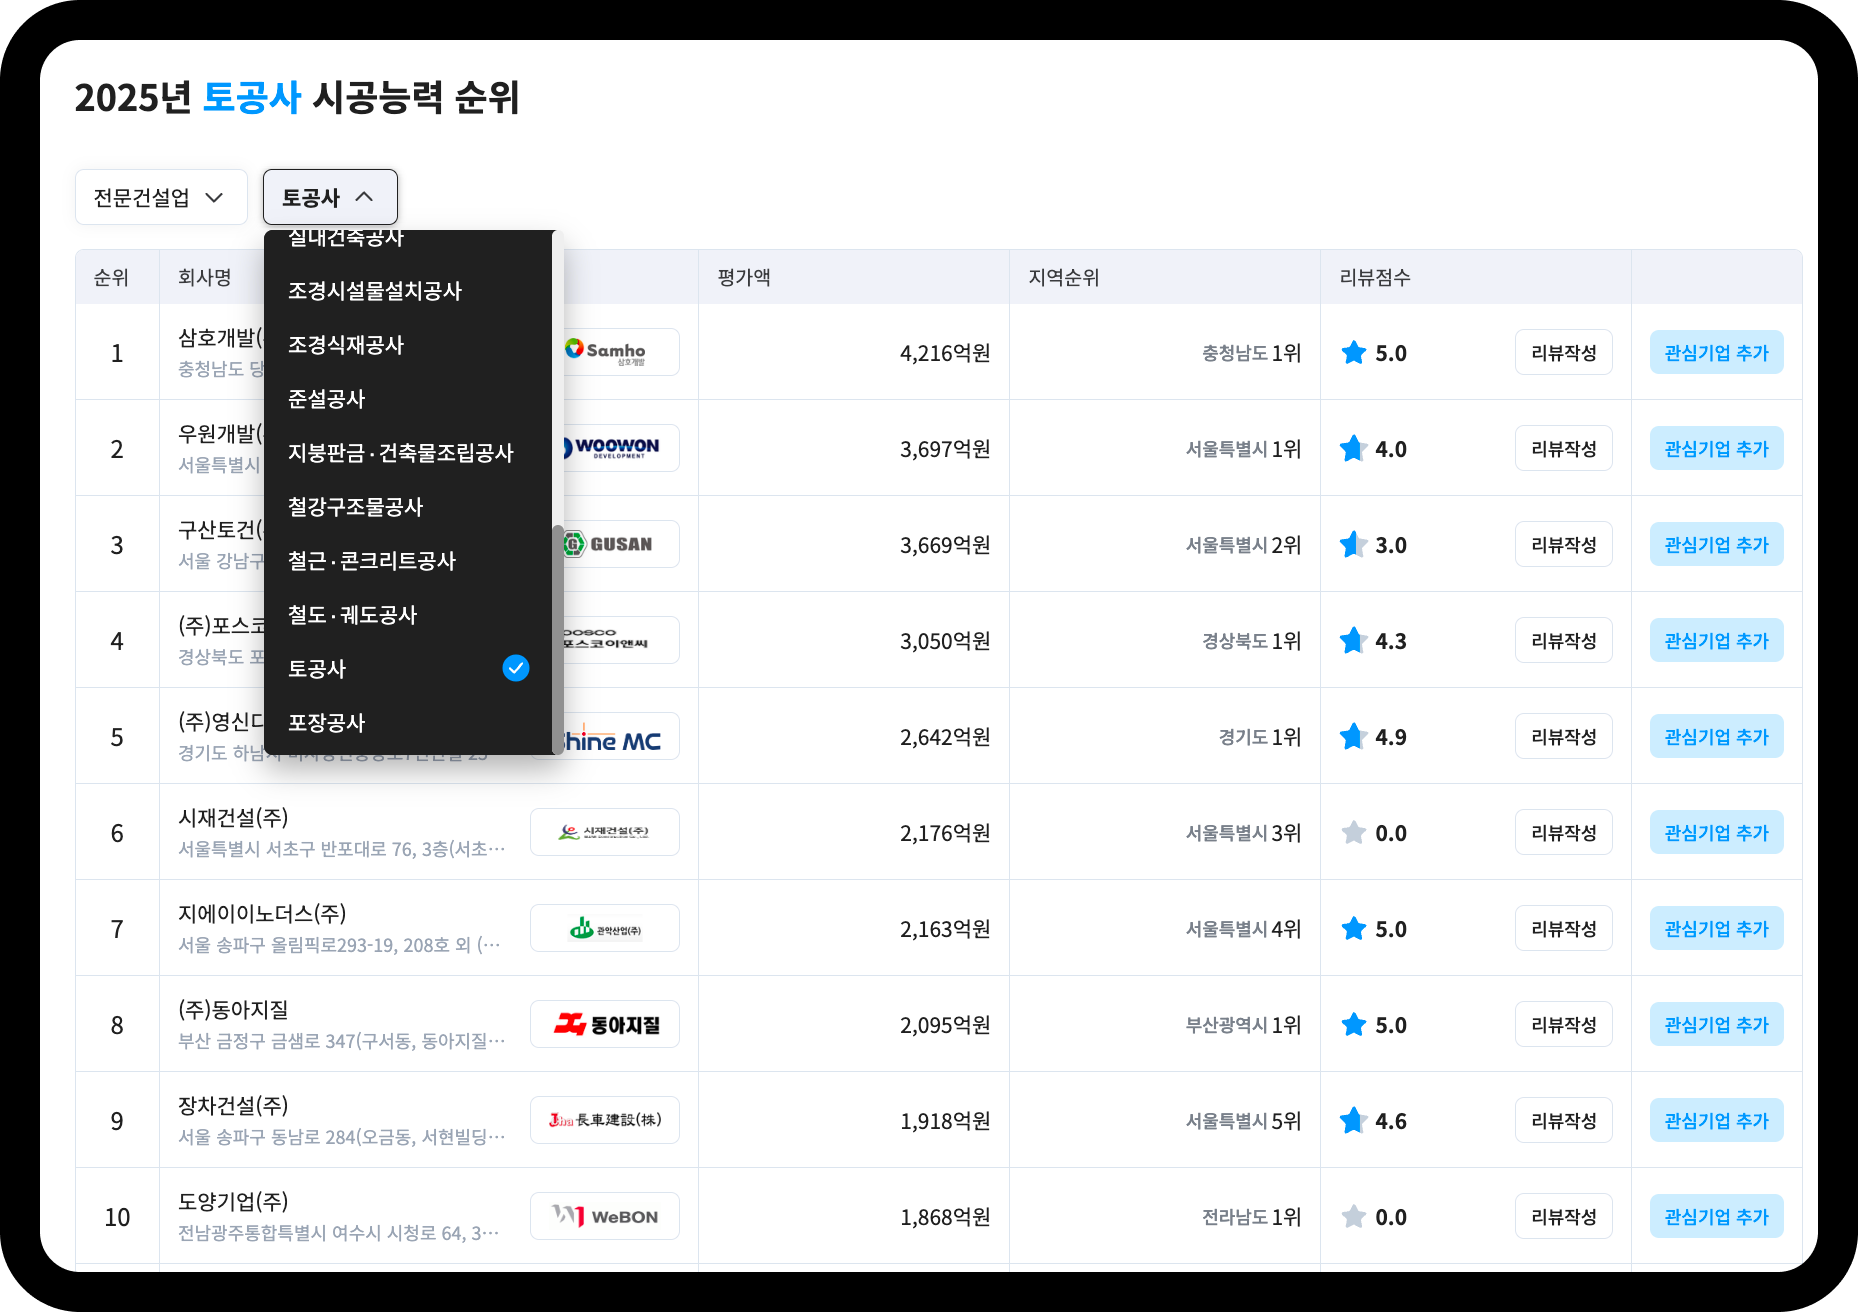The height and width of the screenshot is (1312, 1858).
Task: Write a review for rank 1 삼호개발
Action: [1564, 352]
